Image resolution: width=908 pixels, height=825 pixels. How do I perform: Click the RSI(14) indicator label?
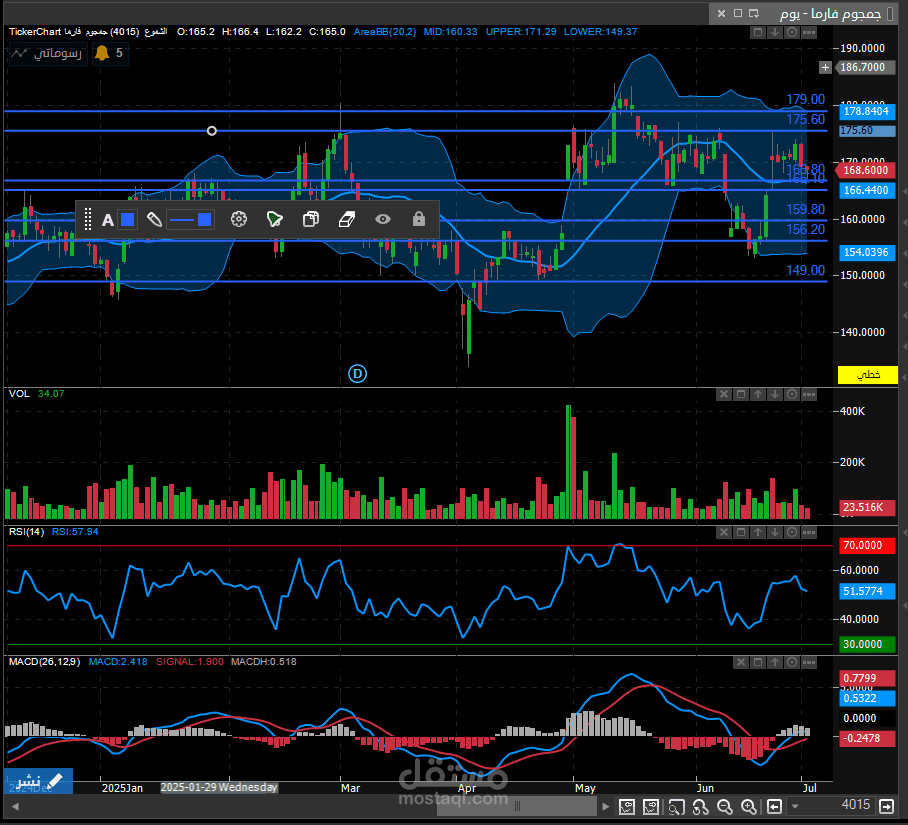pos(26,531)
